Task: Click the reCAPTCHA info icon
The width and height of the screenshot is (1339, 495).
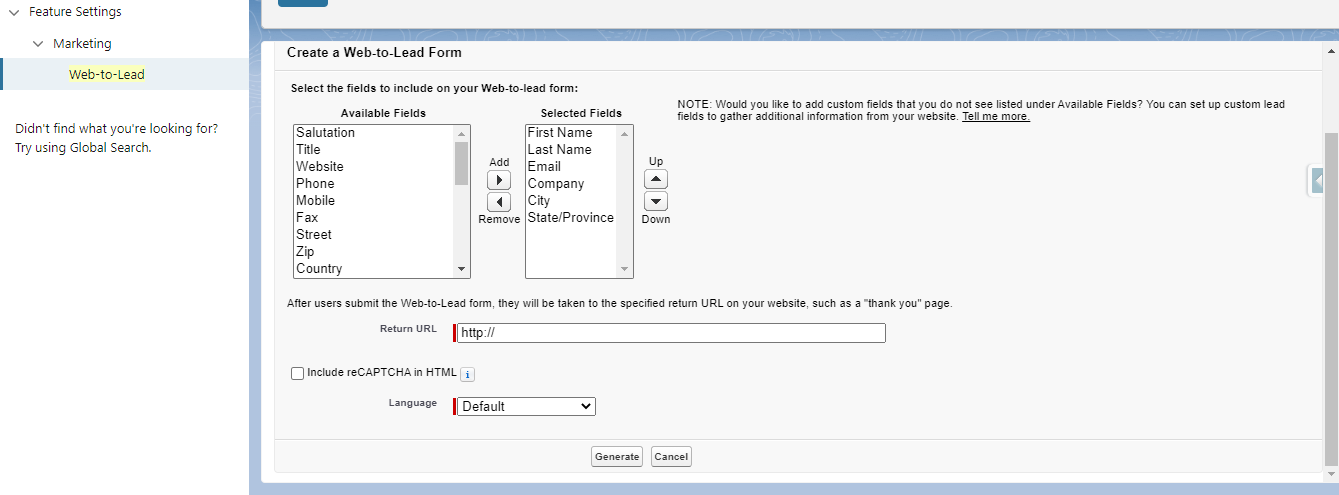Action: 467,374
